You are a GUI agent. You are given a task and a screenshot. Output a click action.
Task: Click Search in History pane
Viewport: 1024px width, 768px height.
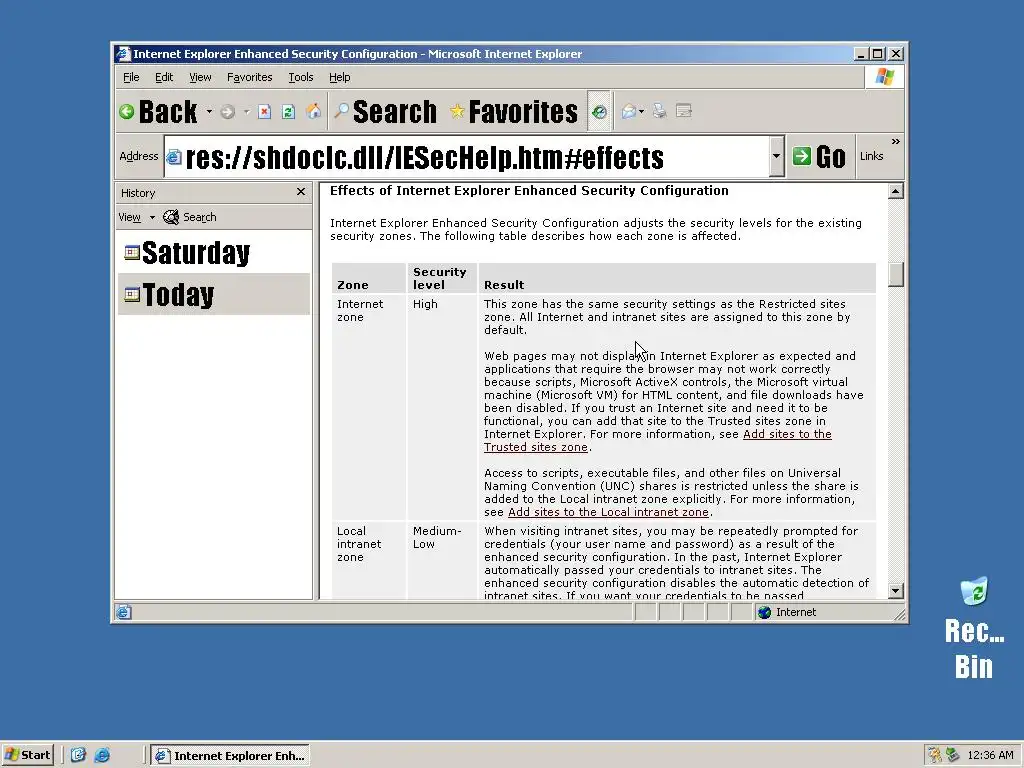point(190,217)
